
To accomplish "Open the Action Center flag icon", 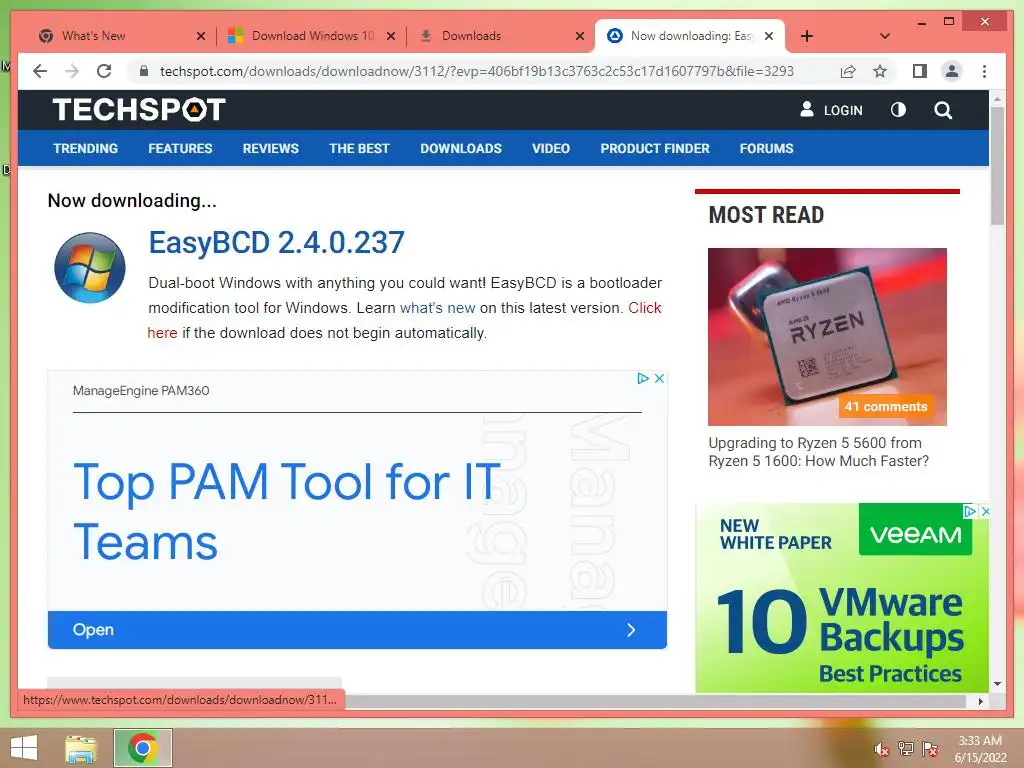I will point(930,749).
